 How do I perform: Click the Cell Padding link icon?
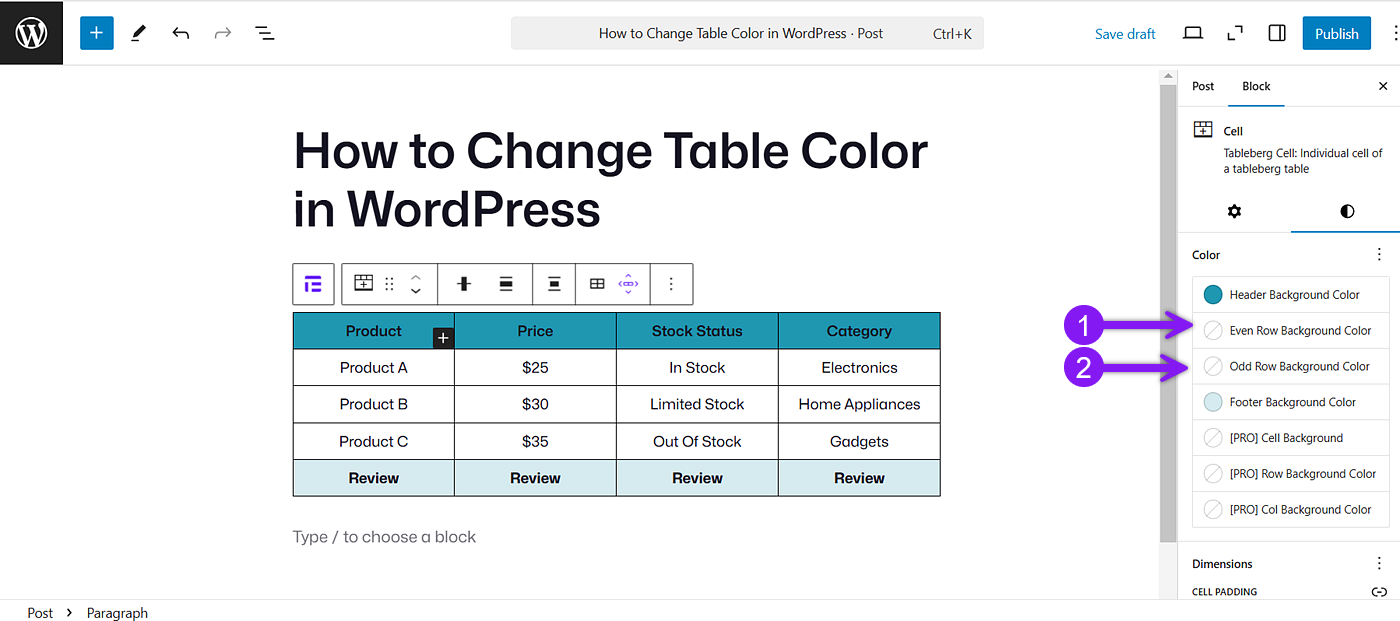1382,591
